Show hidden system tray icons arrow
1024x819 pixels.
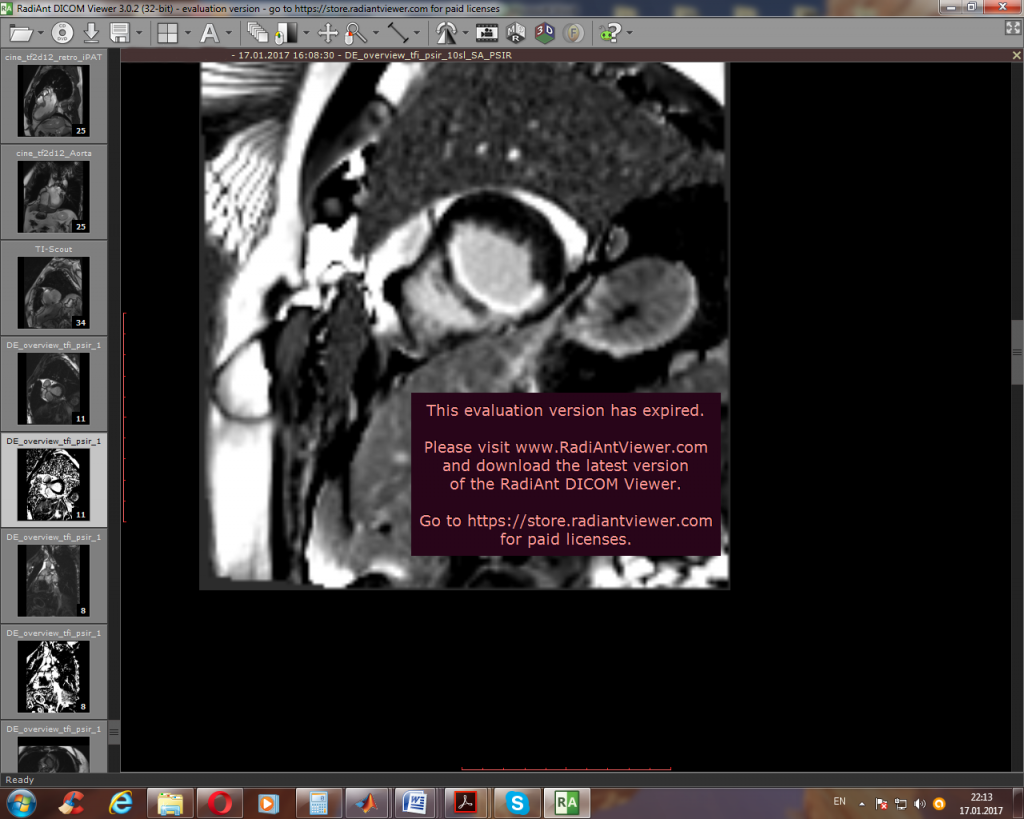[862, 804]
